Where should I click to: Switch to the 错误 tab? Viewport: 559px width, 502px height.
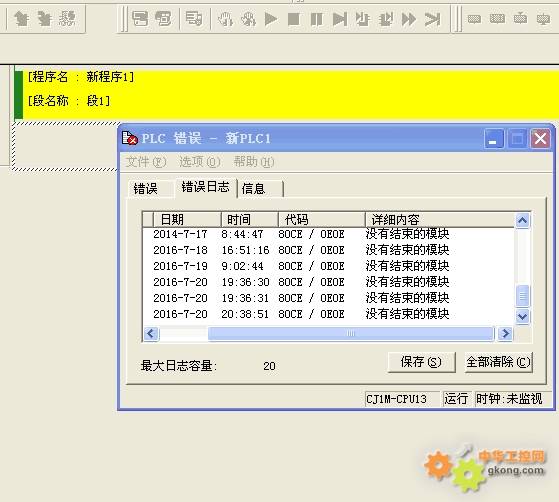point(145,189)
